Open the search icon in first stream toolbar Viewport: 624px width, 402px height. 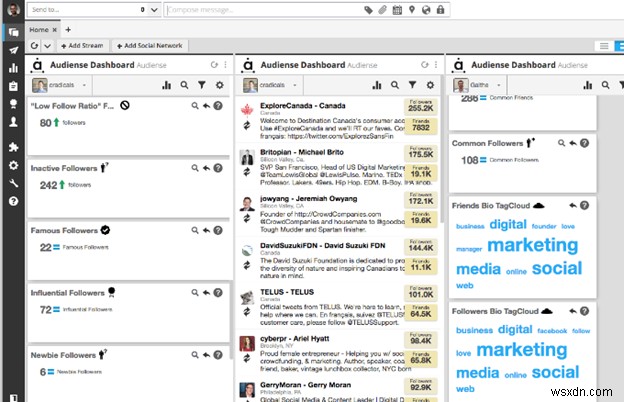tap(184, 85)
